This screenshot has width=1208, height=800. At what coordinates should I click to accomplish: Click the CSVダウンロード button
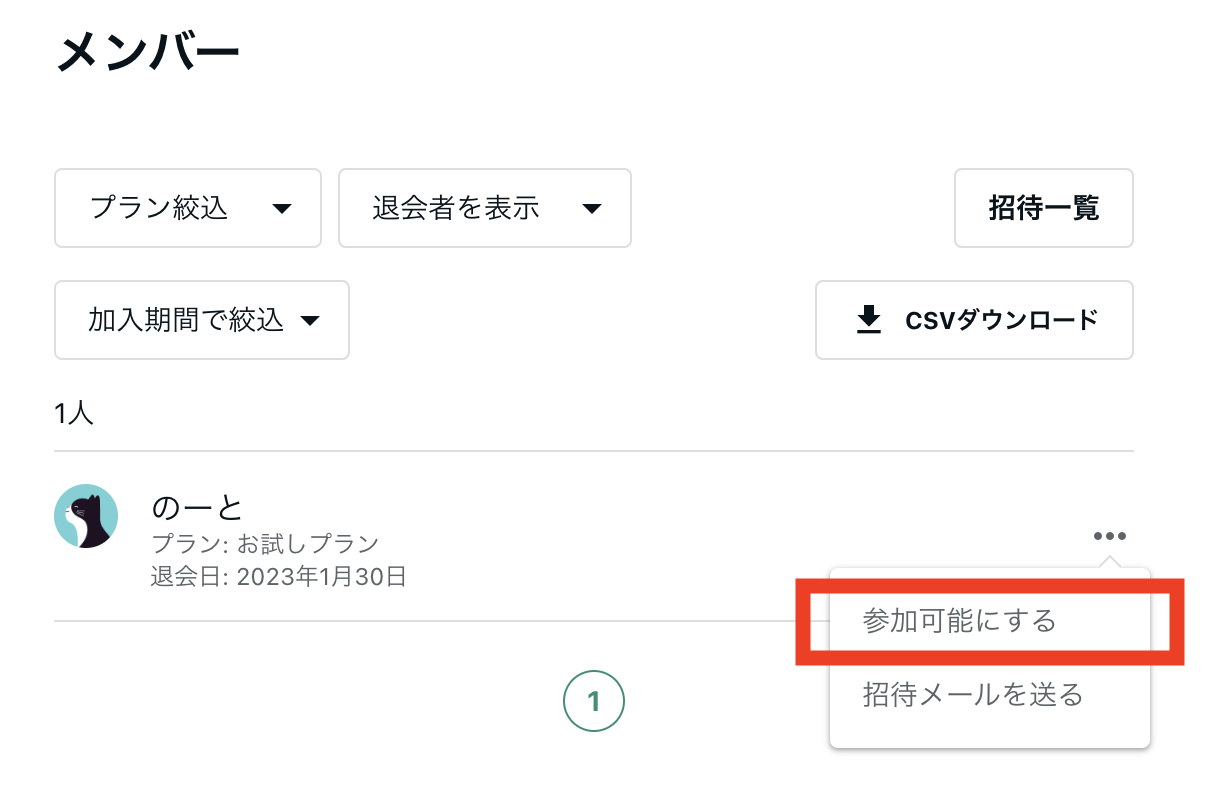[974, 320]
